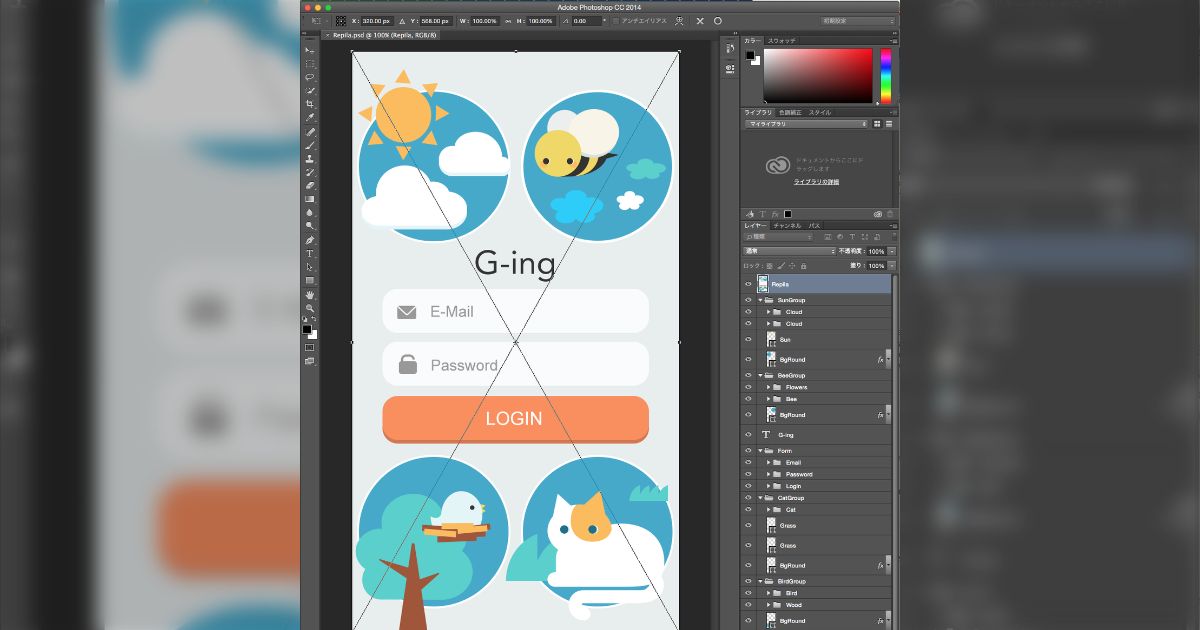Select the Brush tool
This screenshot has height=630, width=1200.
click(308, 146)
